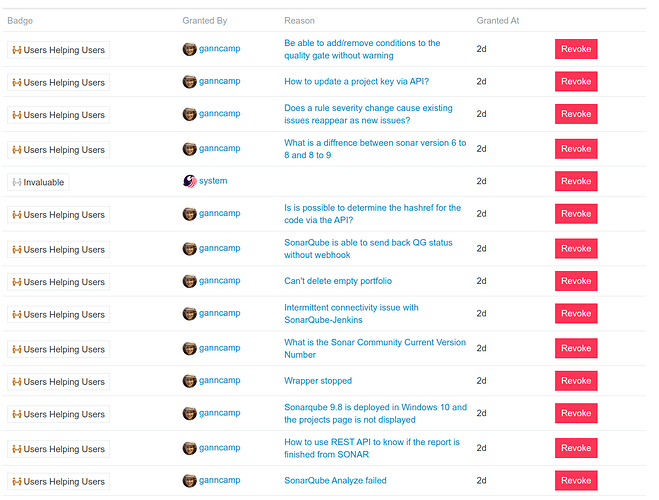Open the 'Wrapper stopped' topic

318,381
